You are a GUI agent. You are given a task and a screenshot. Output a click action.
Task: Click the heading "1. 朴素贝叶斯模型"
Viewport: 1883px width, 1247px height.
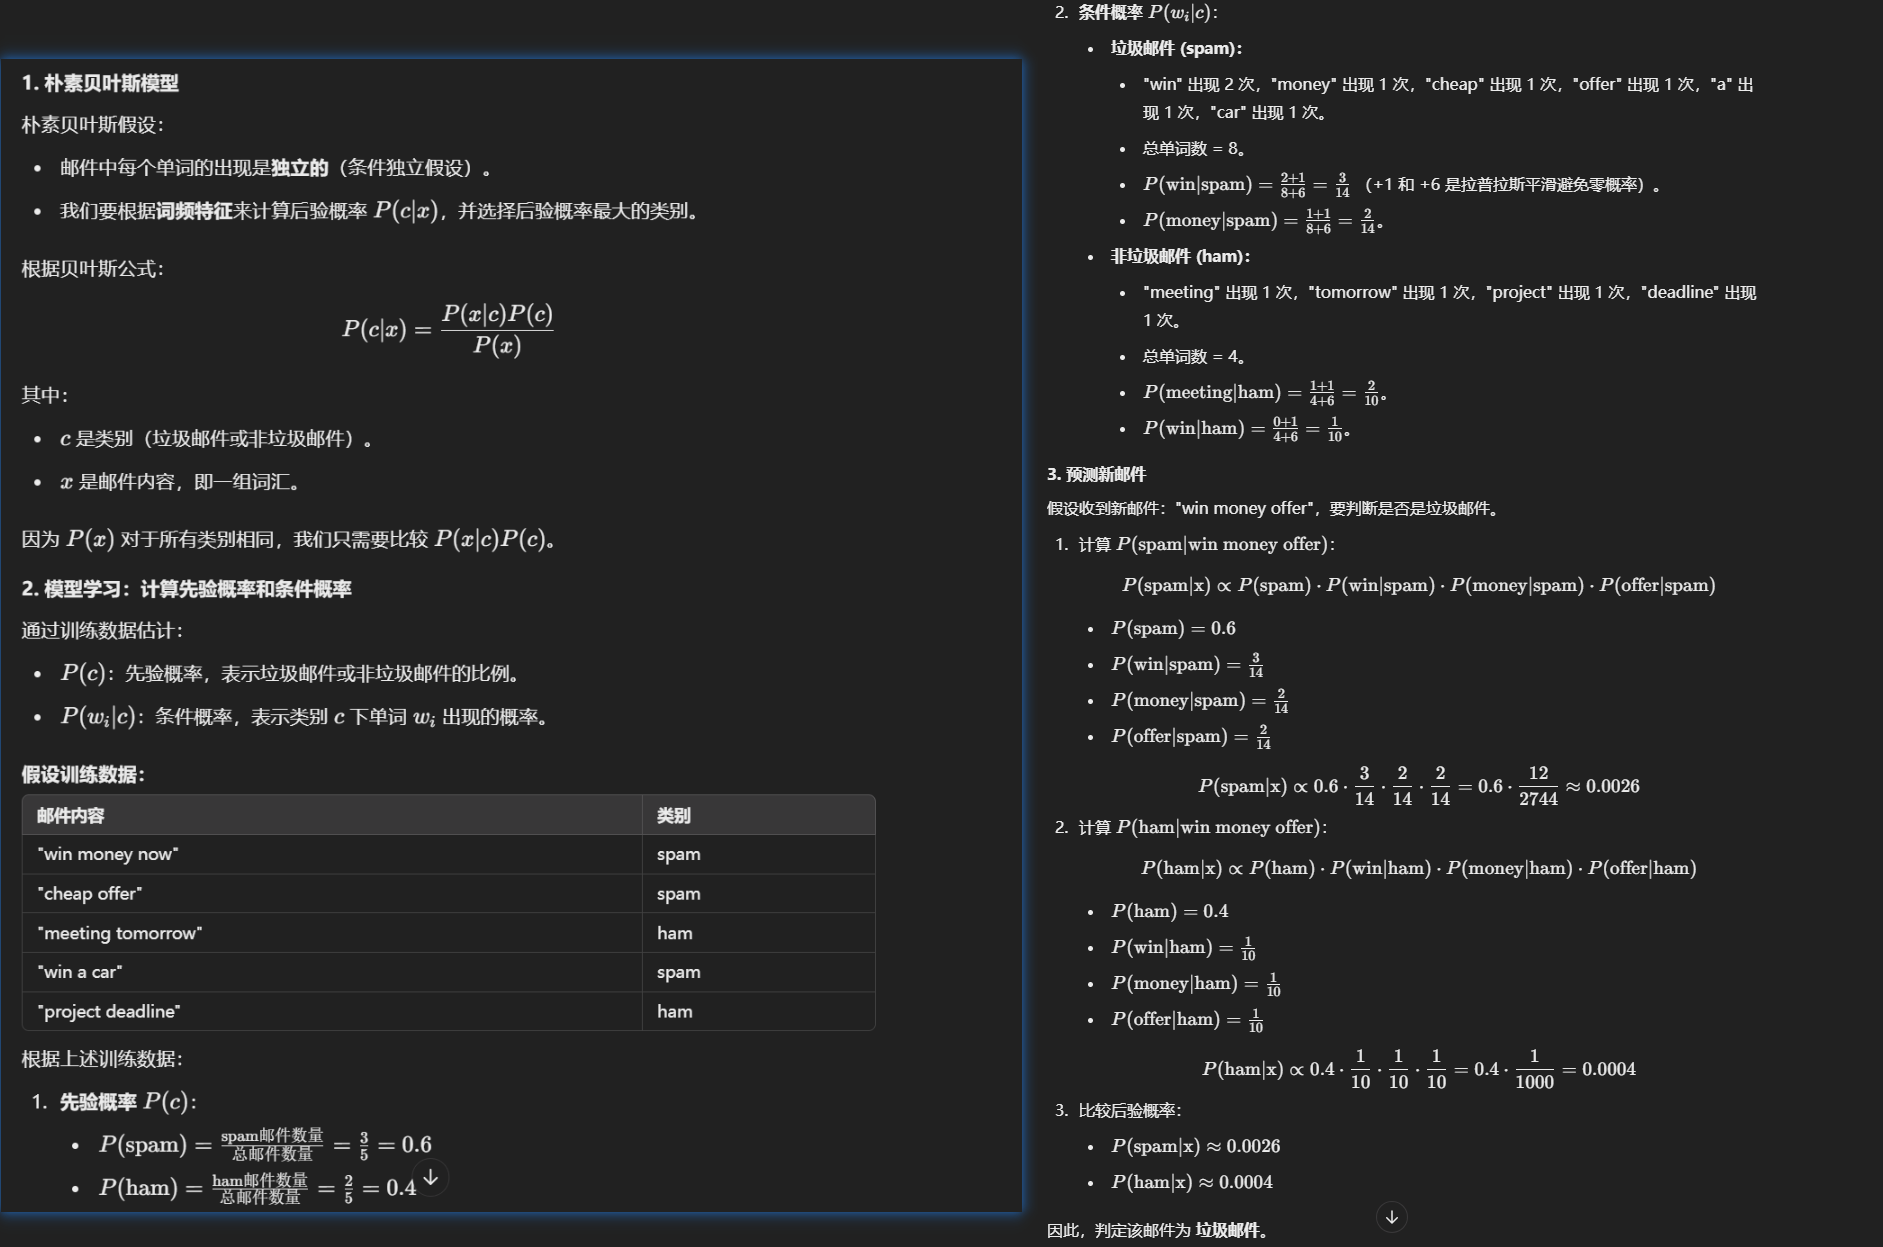(x=100, y=83)
